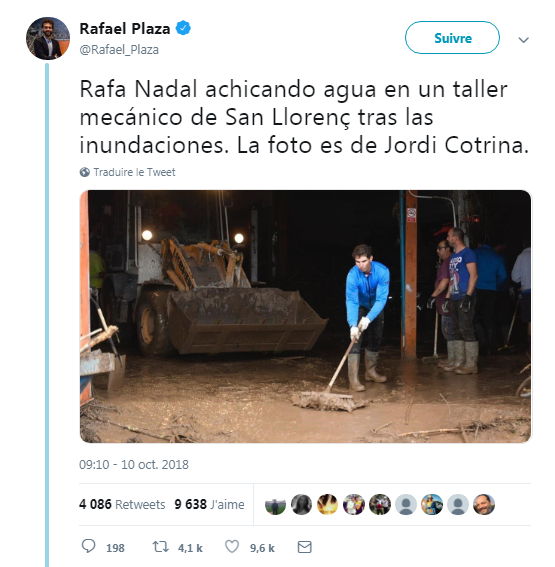Open the first liker's avatar
This screenshot has height=567, width=555.
click(x=275, y=504)
